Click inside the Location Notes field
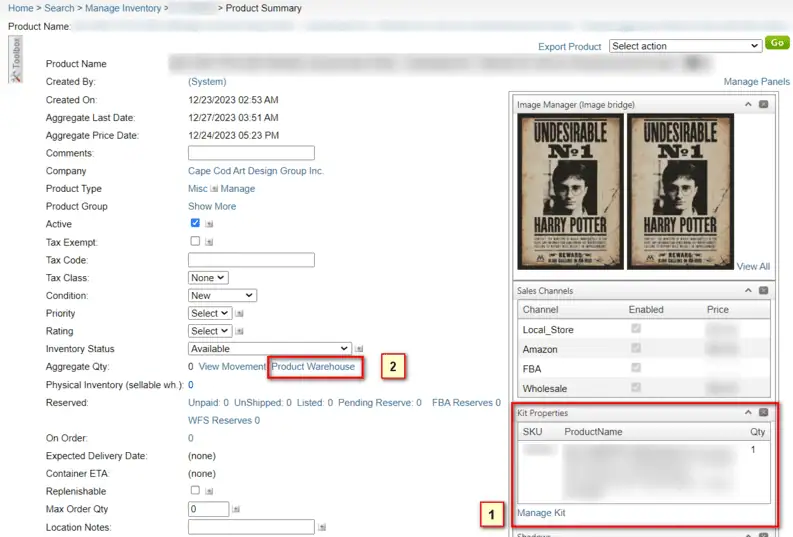This screenshot has width=793, height=537. pos(251,527)
